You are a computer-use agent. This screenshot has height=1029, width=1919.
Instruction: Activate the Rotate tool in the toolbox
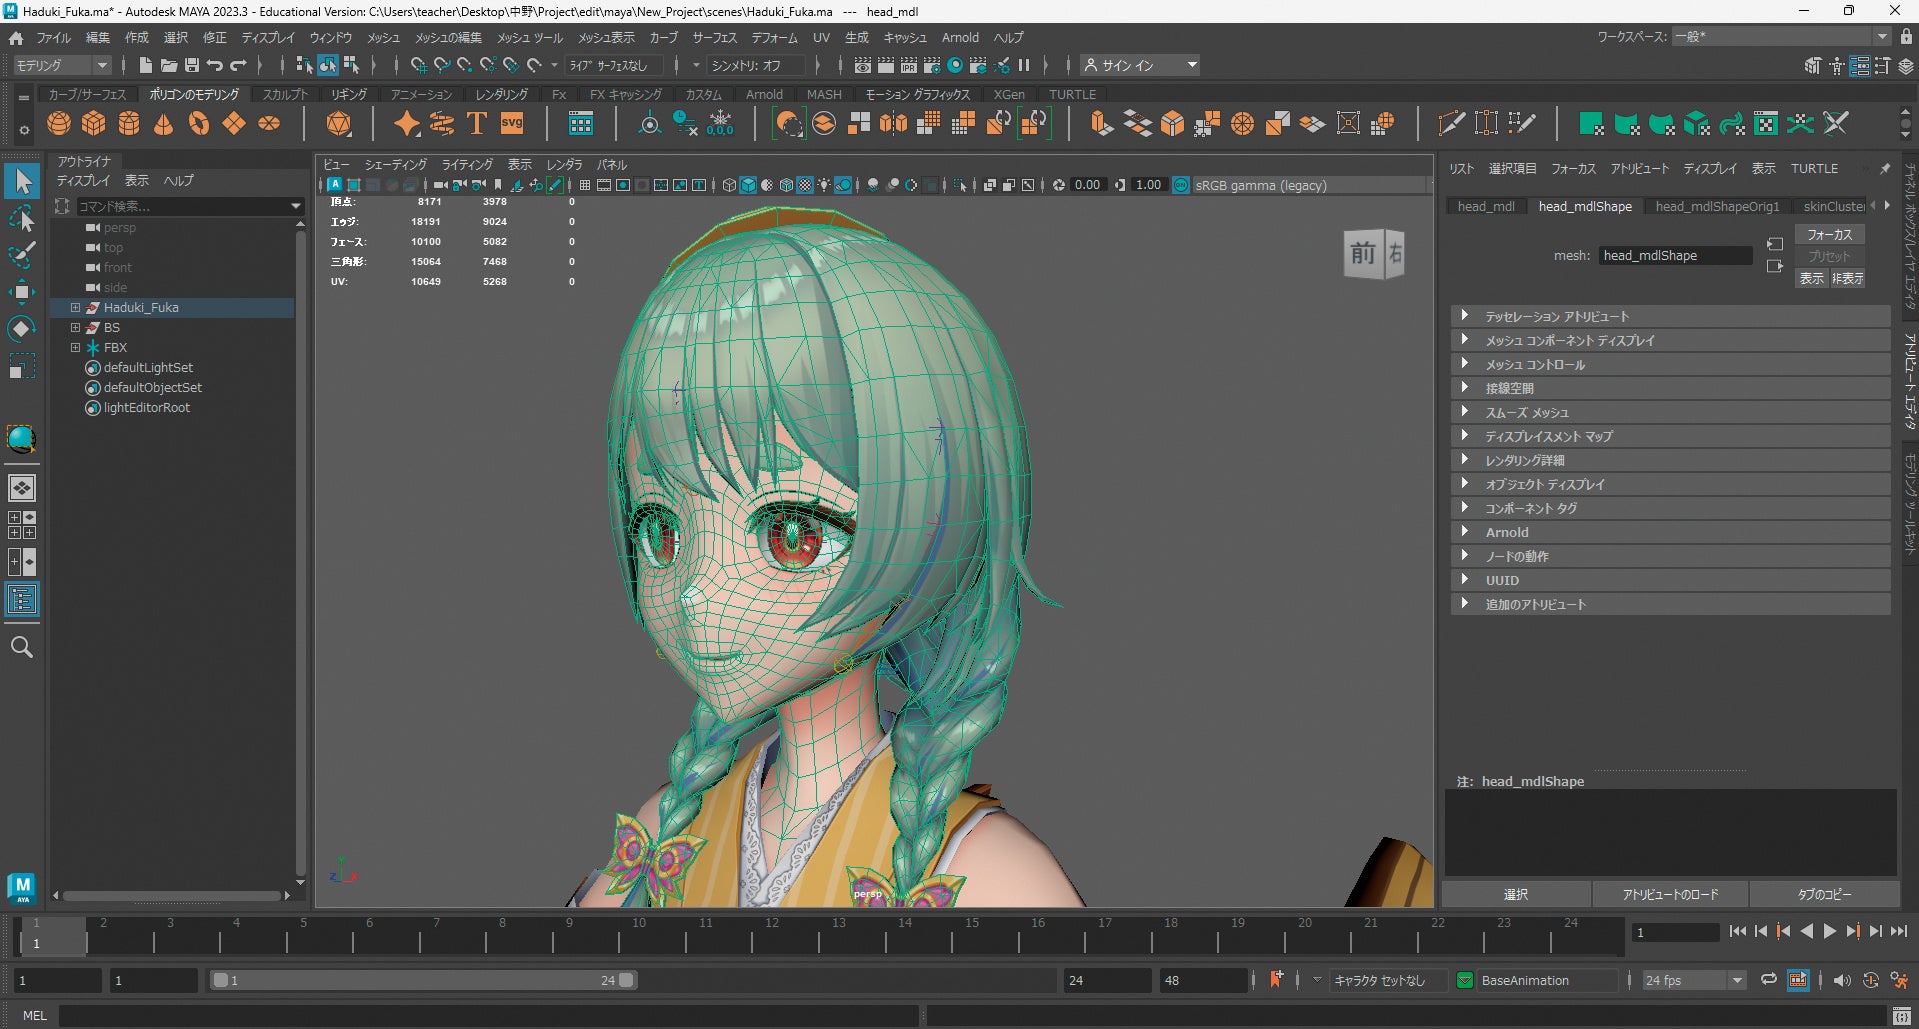click(22, 329)
